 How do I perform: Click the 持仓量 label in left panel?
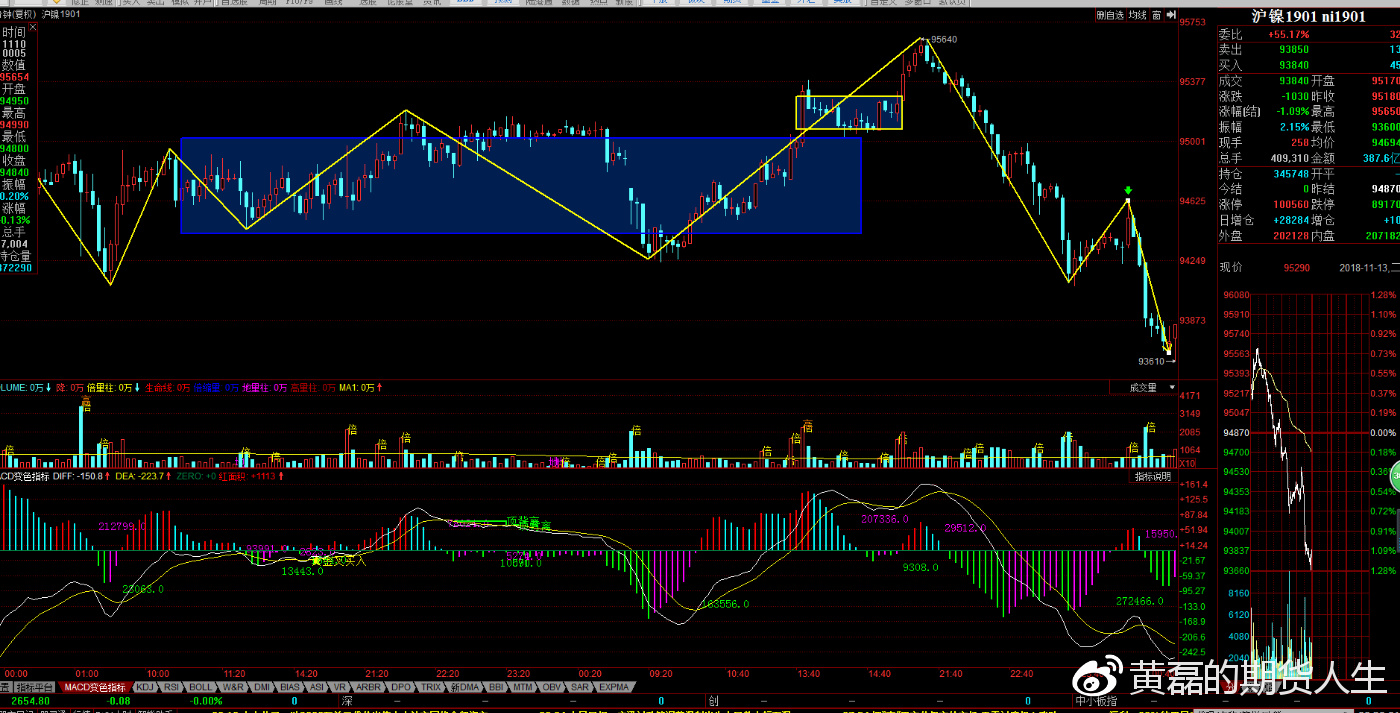point(14,256)
